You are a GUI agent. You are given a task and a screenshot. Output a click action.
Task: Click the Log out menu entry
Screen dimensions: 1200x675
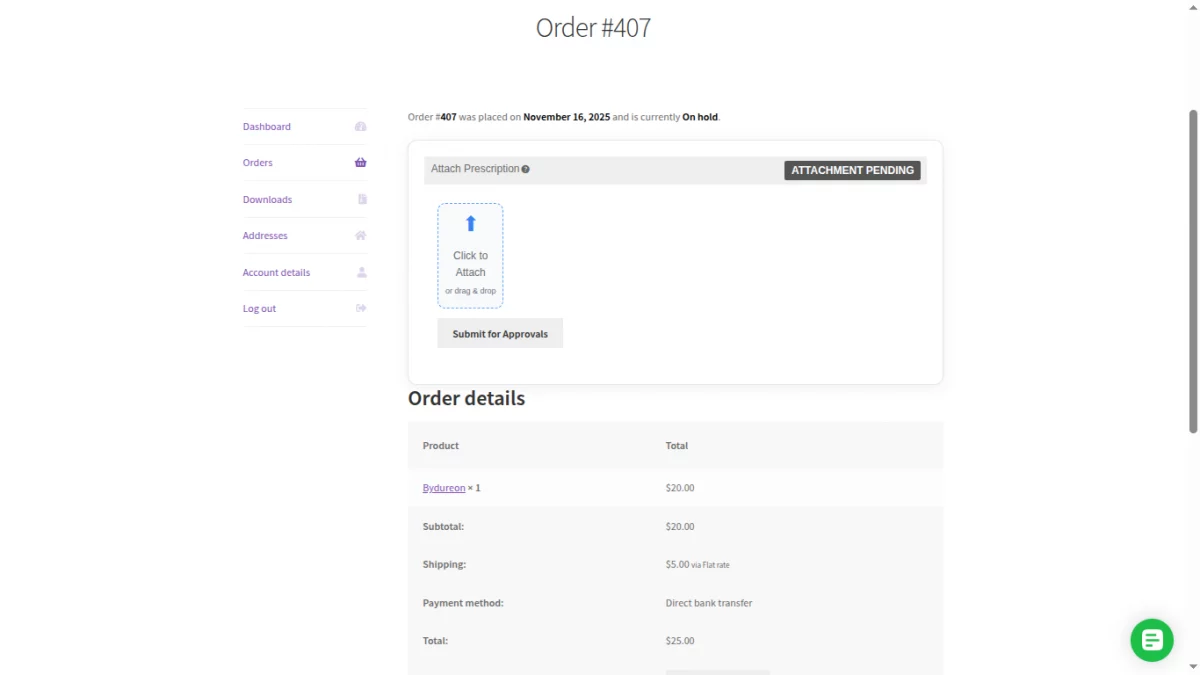point(259,308)
